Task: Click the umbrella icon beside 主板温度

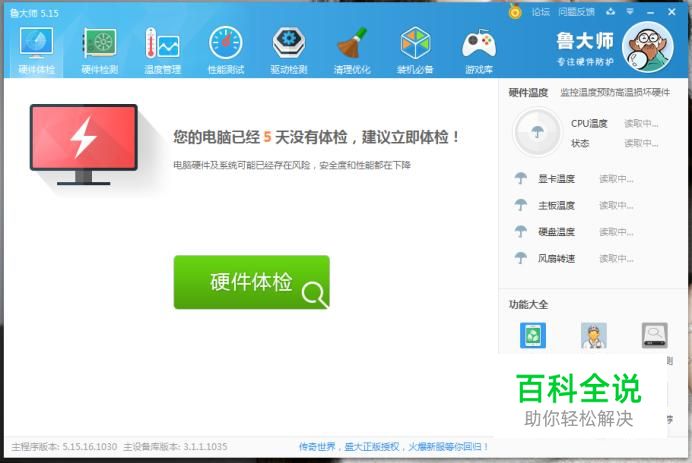Action: (521, 205)
